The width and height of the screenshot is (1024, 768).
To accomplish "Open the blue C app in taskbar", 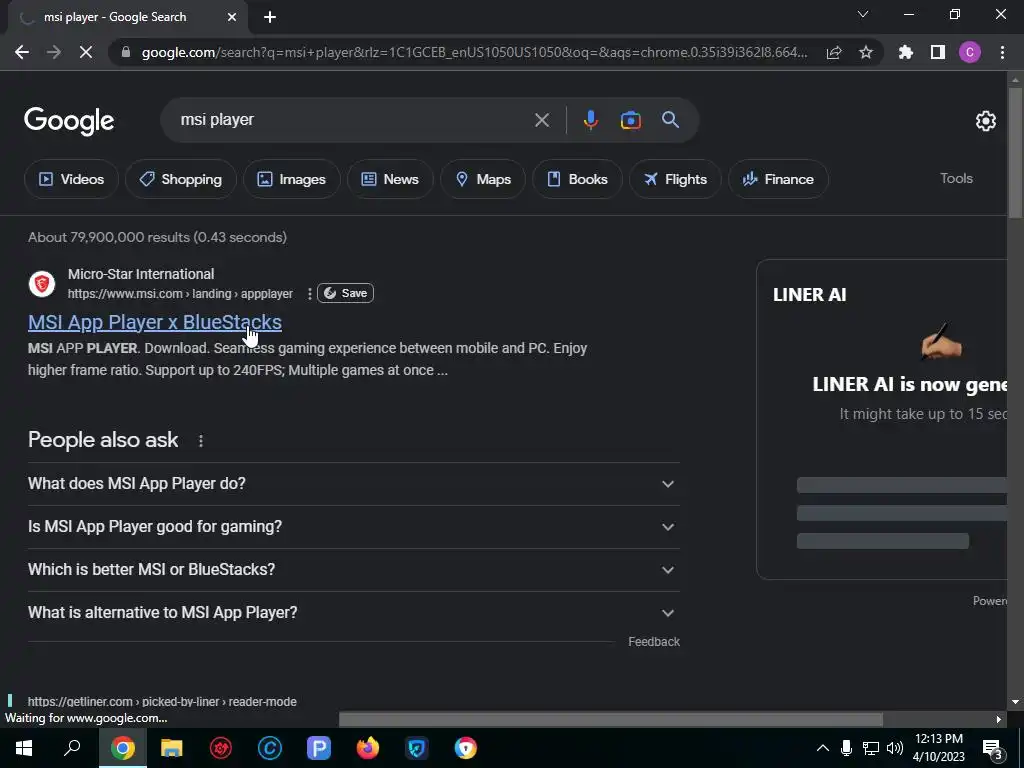I will click(270, 748).
